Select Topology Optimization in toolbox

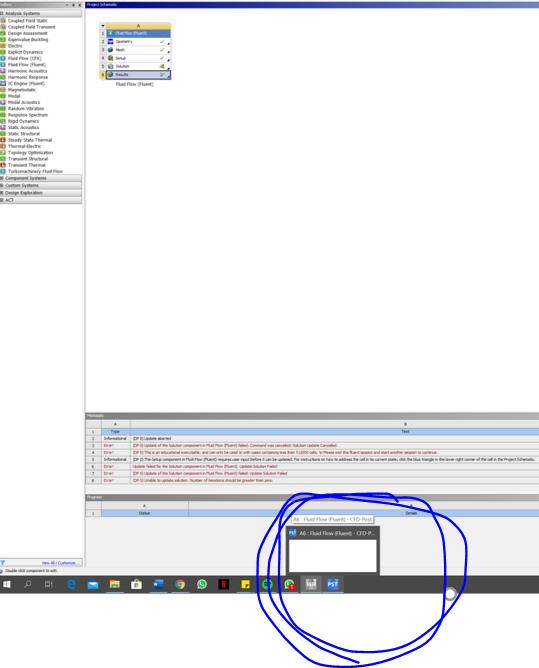point(31,153)
